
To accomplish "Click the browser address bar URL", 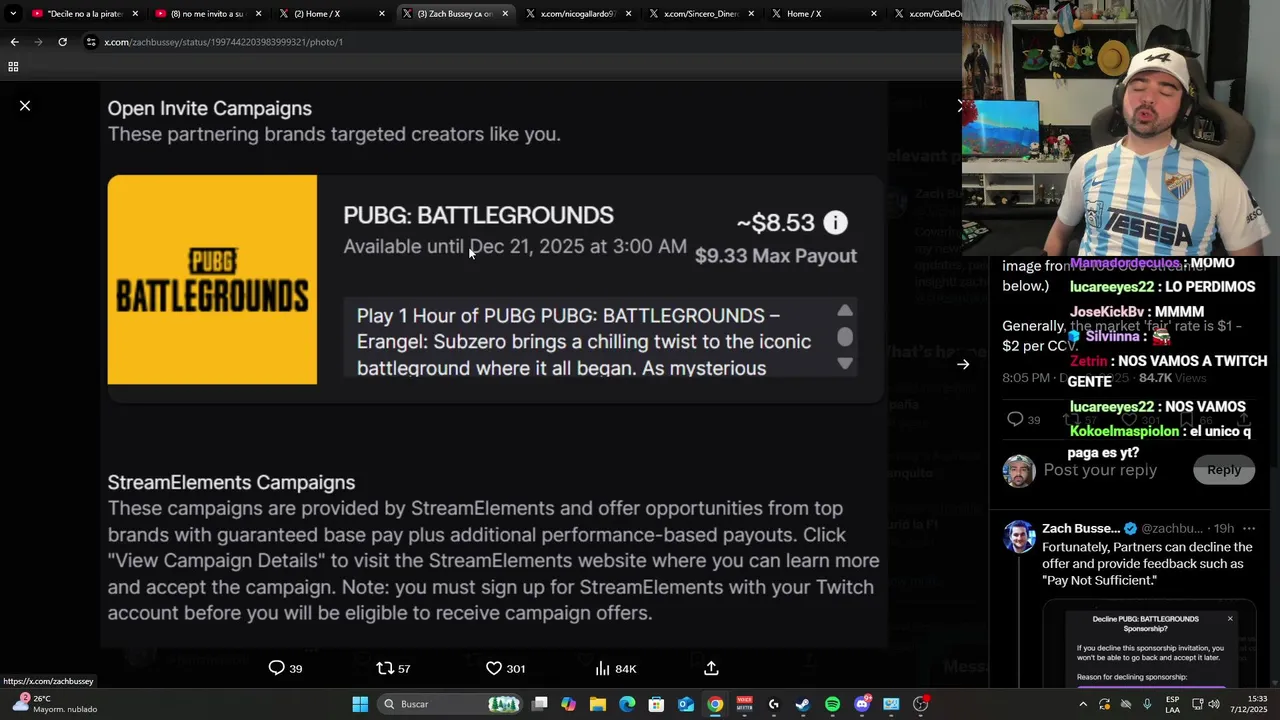I will click(224, 42).
